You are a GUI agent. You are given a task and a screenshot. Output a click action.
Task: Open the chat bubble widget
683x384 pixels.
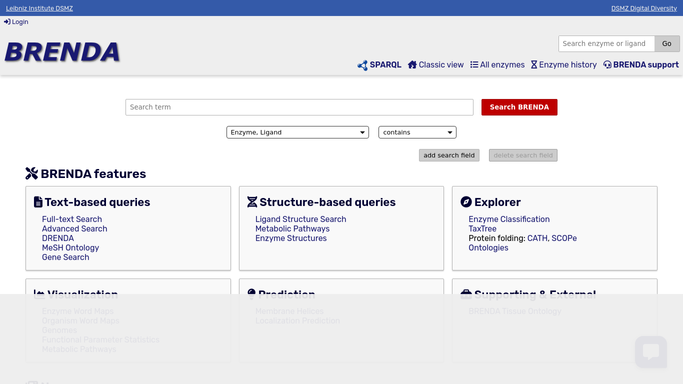[651, 352]
